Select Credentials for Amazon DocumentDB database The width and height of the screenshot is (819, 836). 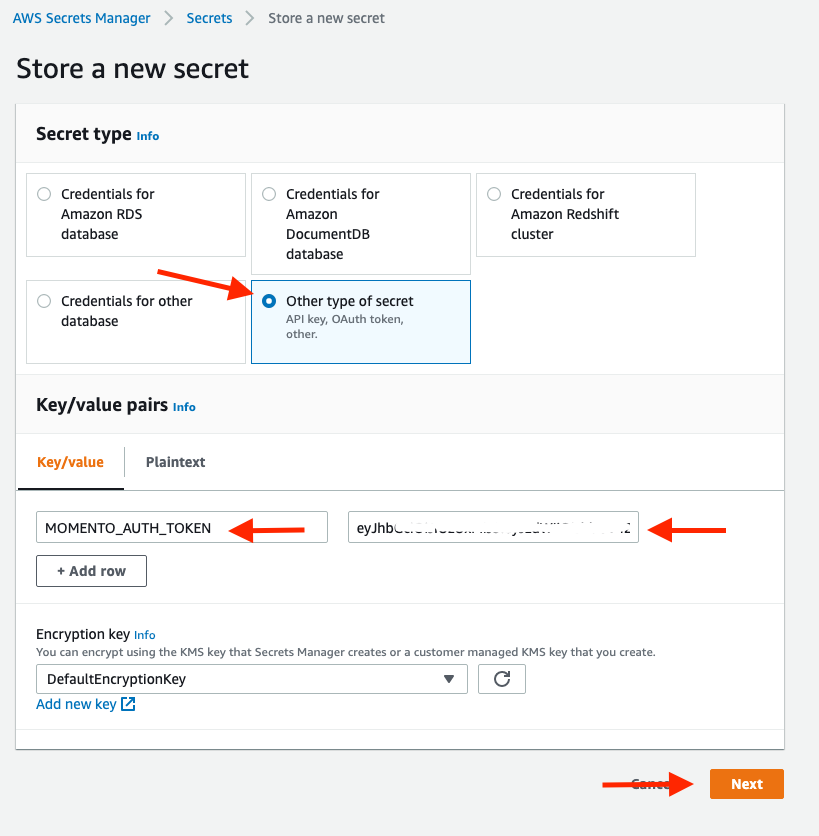coord(269,194)
